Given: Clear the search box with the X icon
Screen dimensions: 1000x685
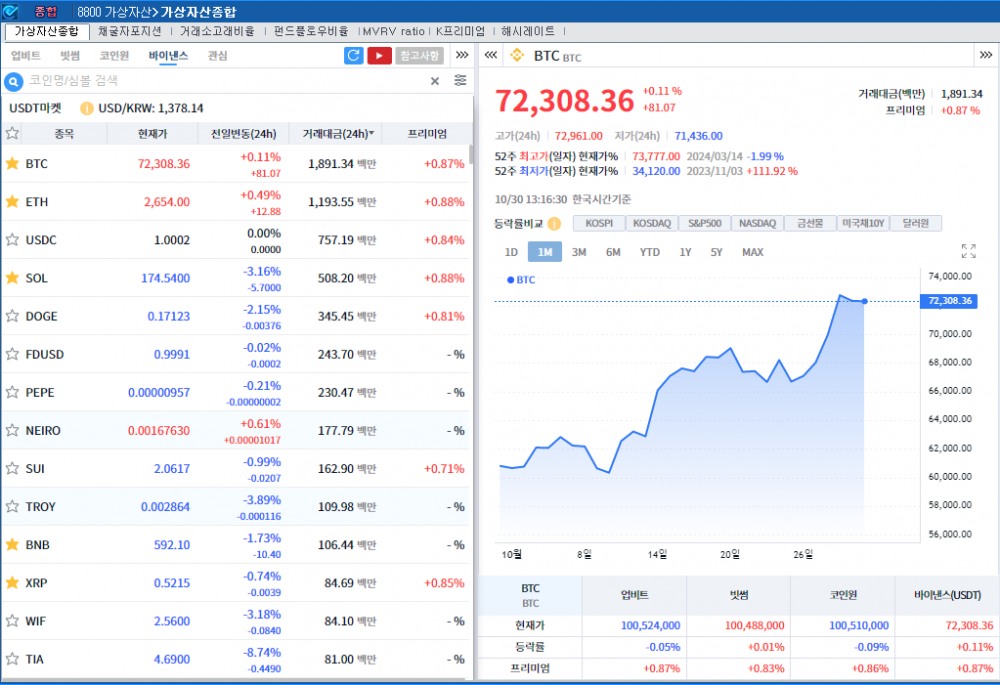Looking at the screenshot, I should 434,80.
